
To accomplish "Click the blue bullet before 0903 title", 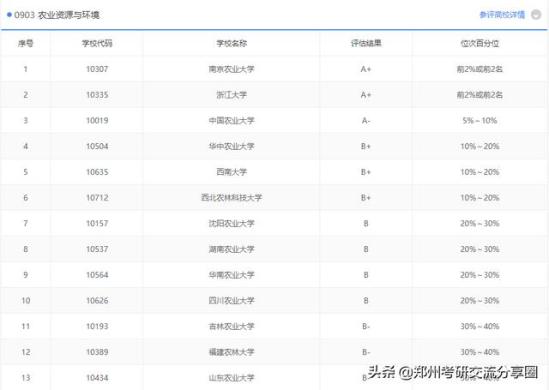I will click(x=9, y=15).
